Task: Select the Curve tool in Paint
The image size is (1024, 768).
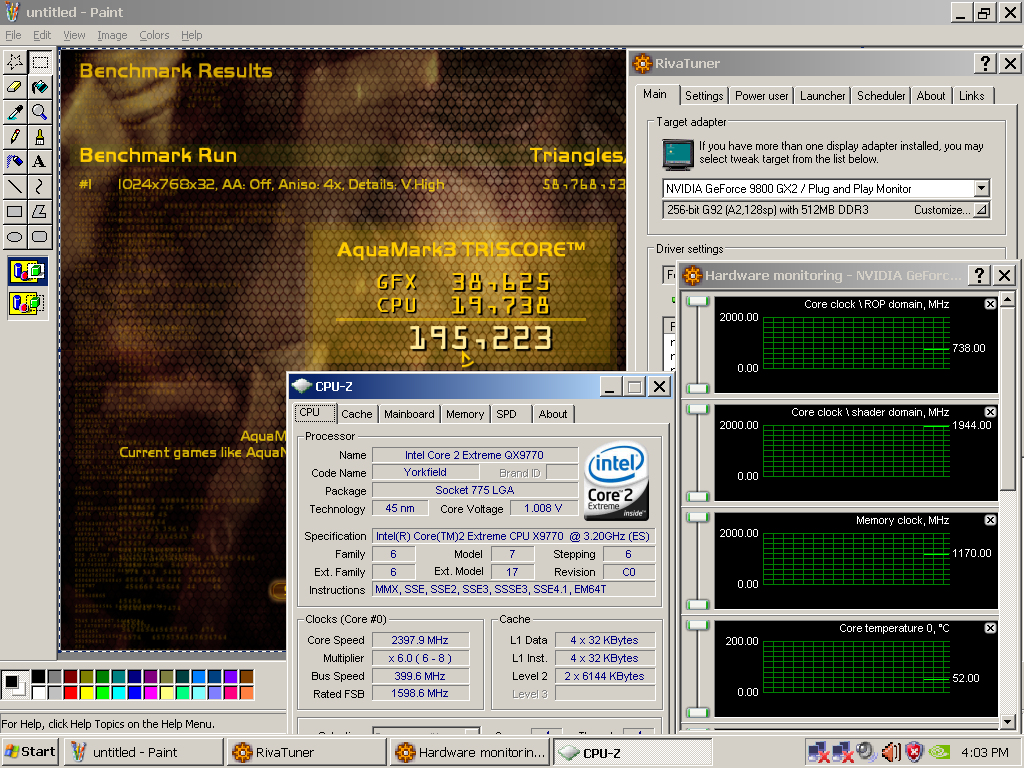Action: click(40, 187)
